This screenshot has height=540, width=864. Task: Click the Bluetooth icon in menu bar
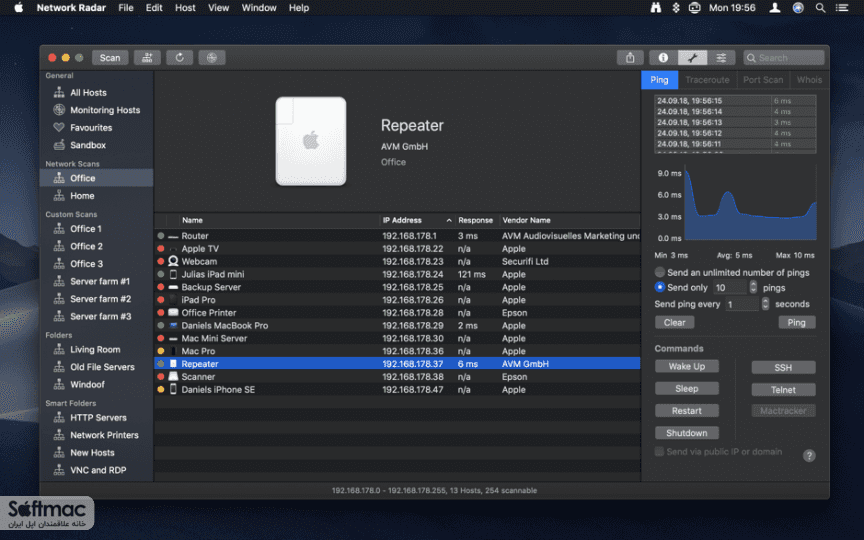(676, 8)
